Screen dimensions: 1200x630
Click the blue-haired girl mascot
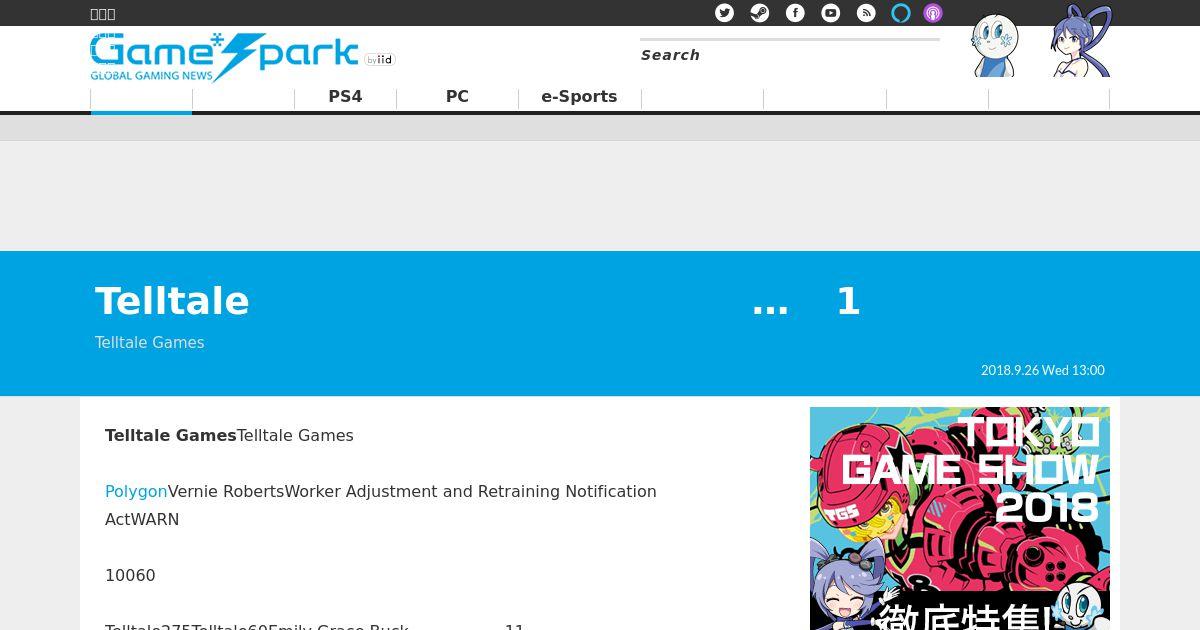[1081, 41]
